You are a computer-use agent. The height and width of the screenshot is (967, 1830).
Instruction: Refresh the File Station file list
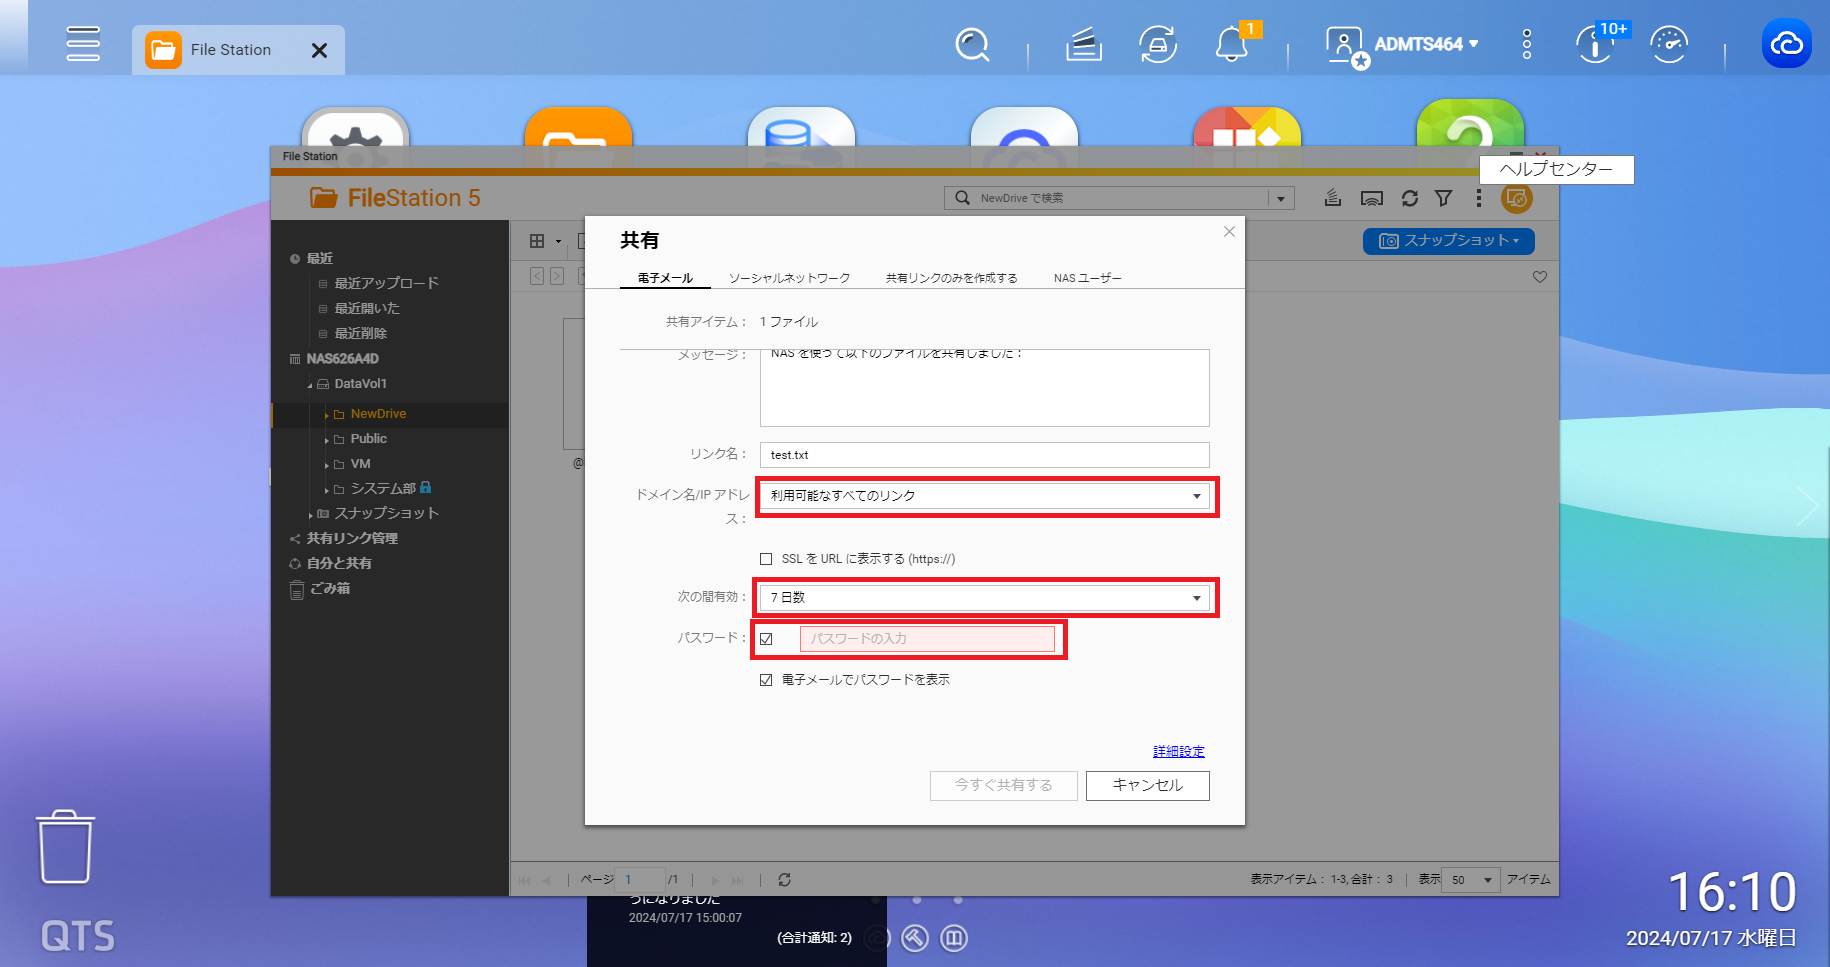(1410, 198)
